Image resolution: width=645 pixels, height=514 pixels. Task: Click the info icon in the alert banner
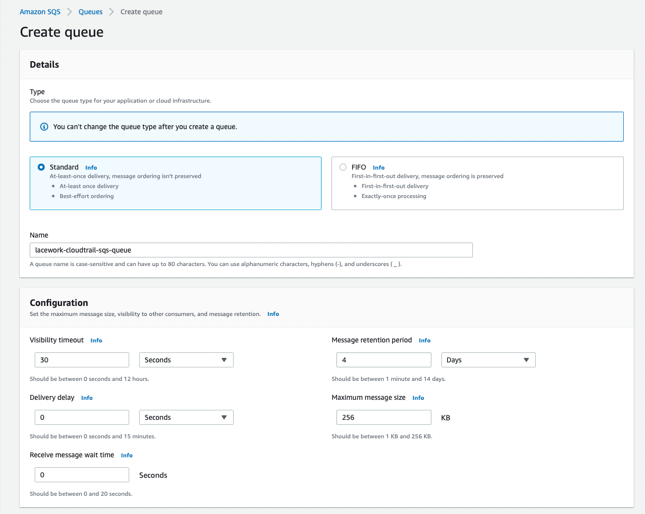pos(44,127)
